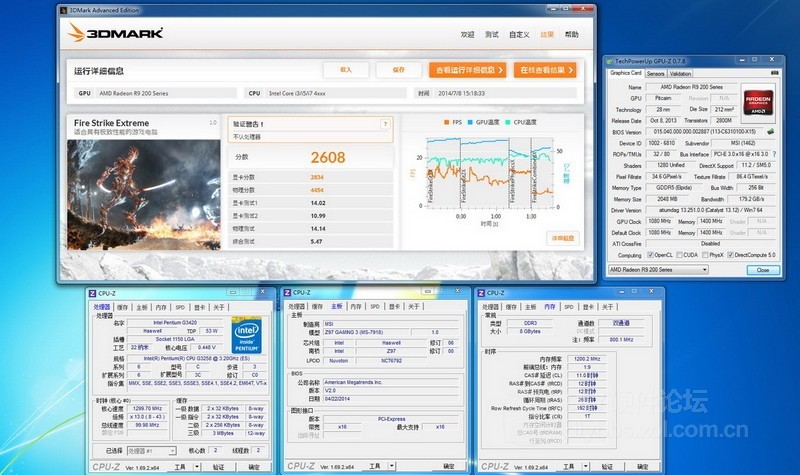
Task: Switch to 显卡 tab in middle CPU-Z
Action: pos(394,306)
